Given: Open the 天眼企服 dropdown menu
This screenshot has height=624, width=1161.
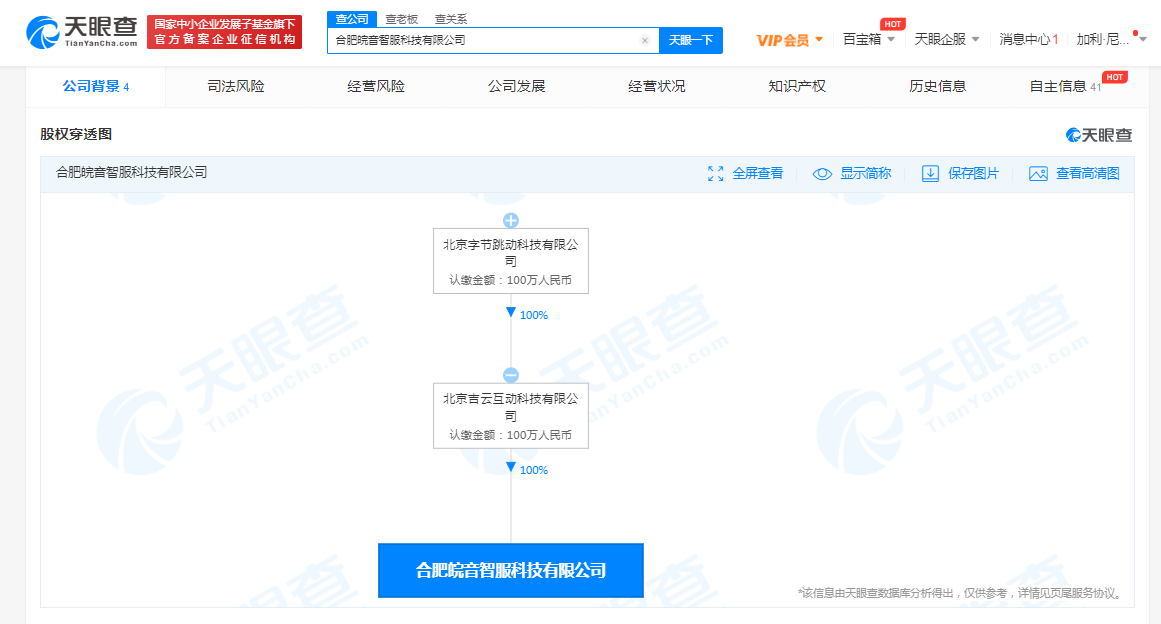Looking at the screenshot, I should pyautogui.click(x=946, y=39).
